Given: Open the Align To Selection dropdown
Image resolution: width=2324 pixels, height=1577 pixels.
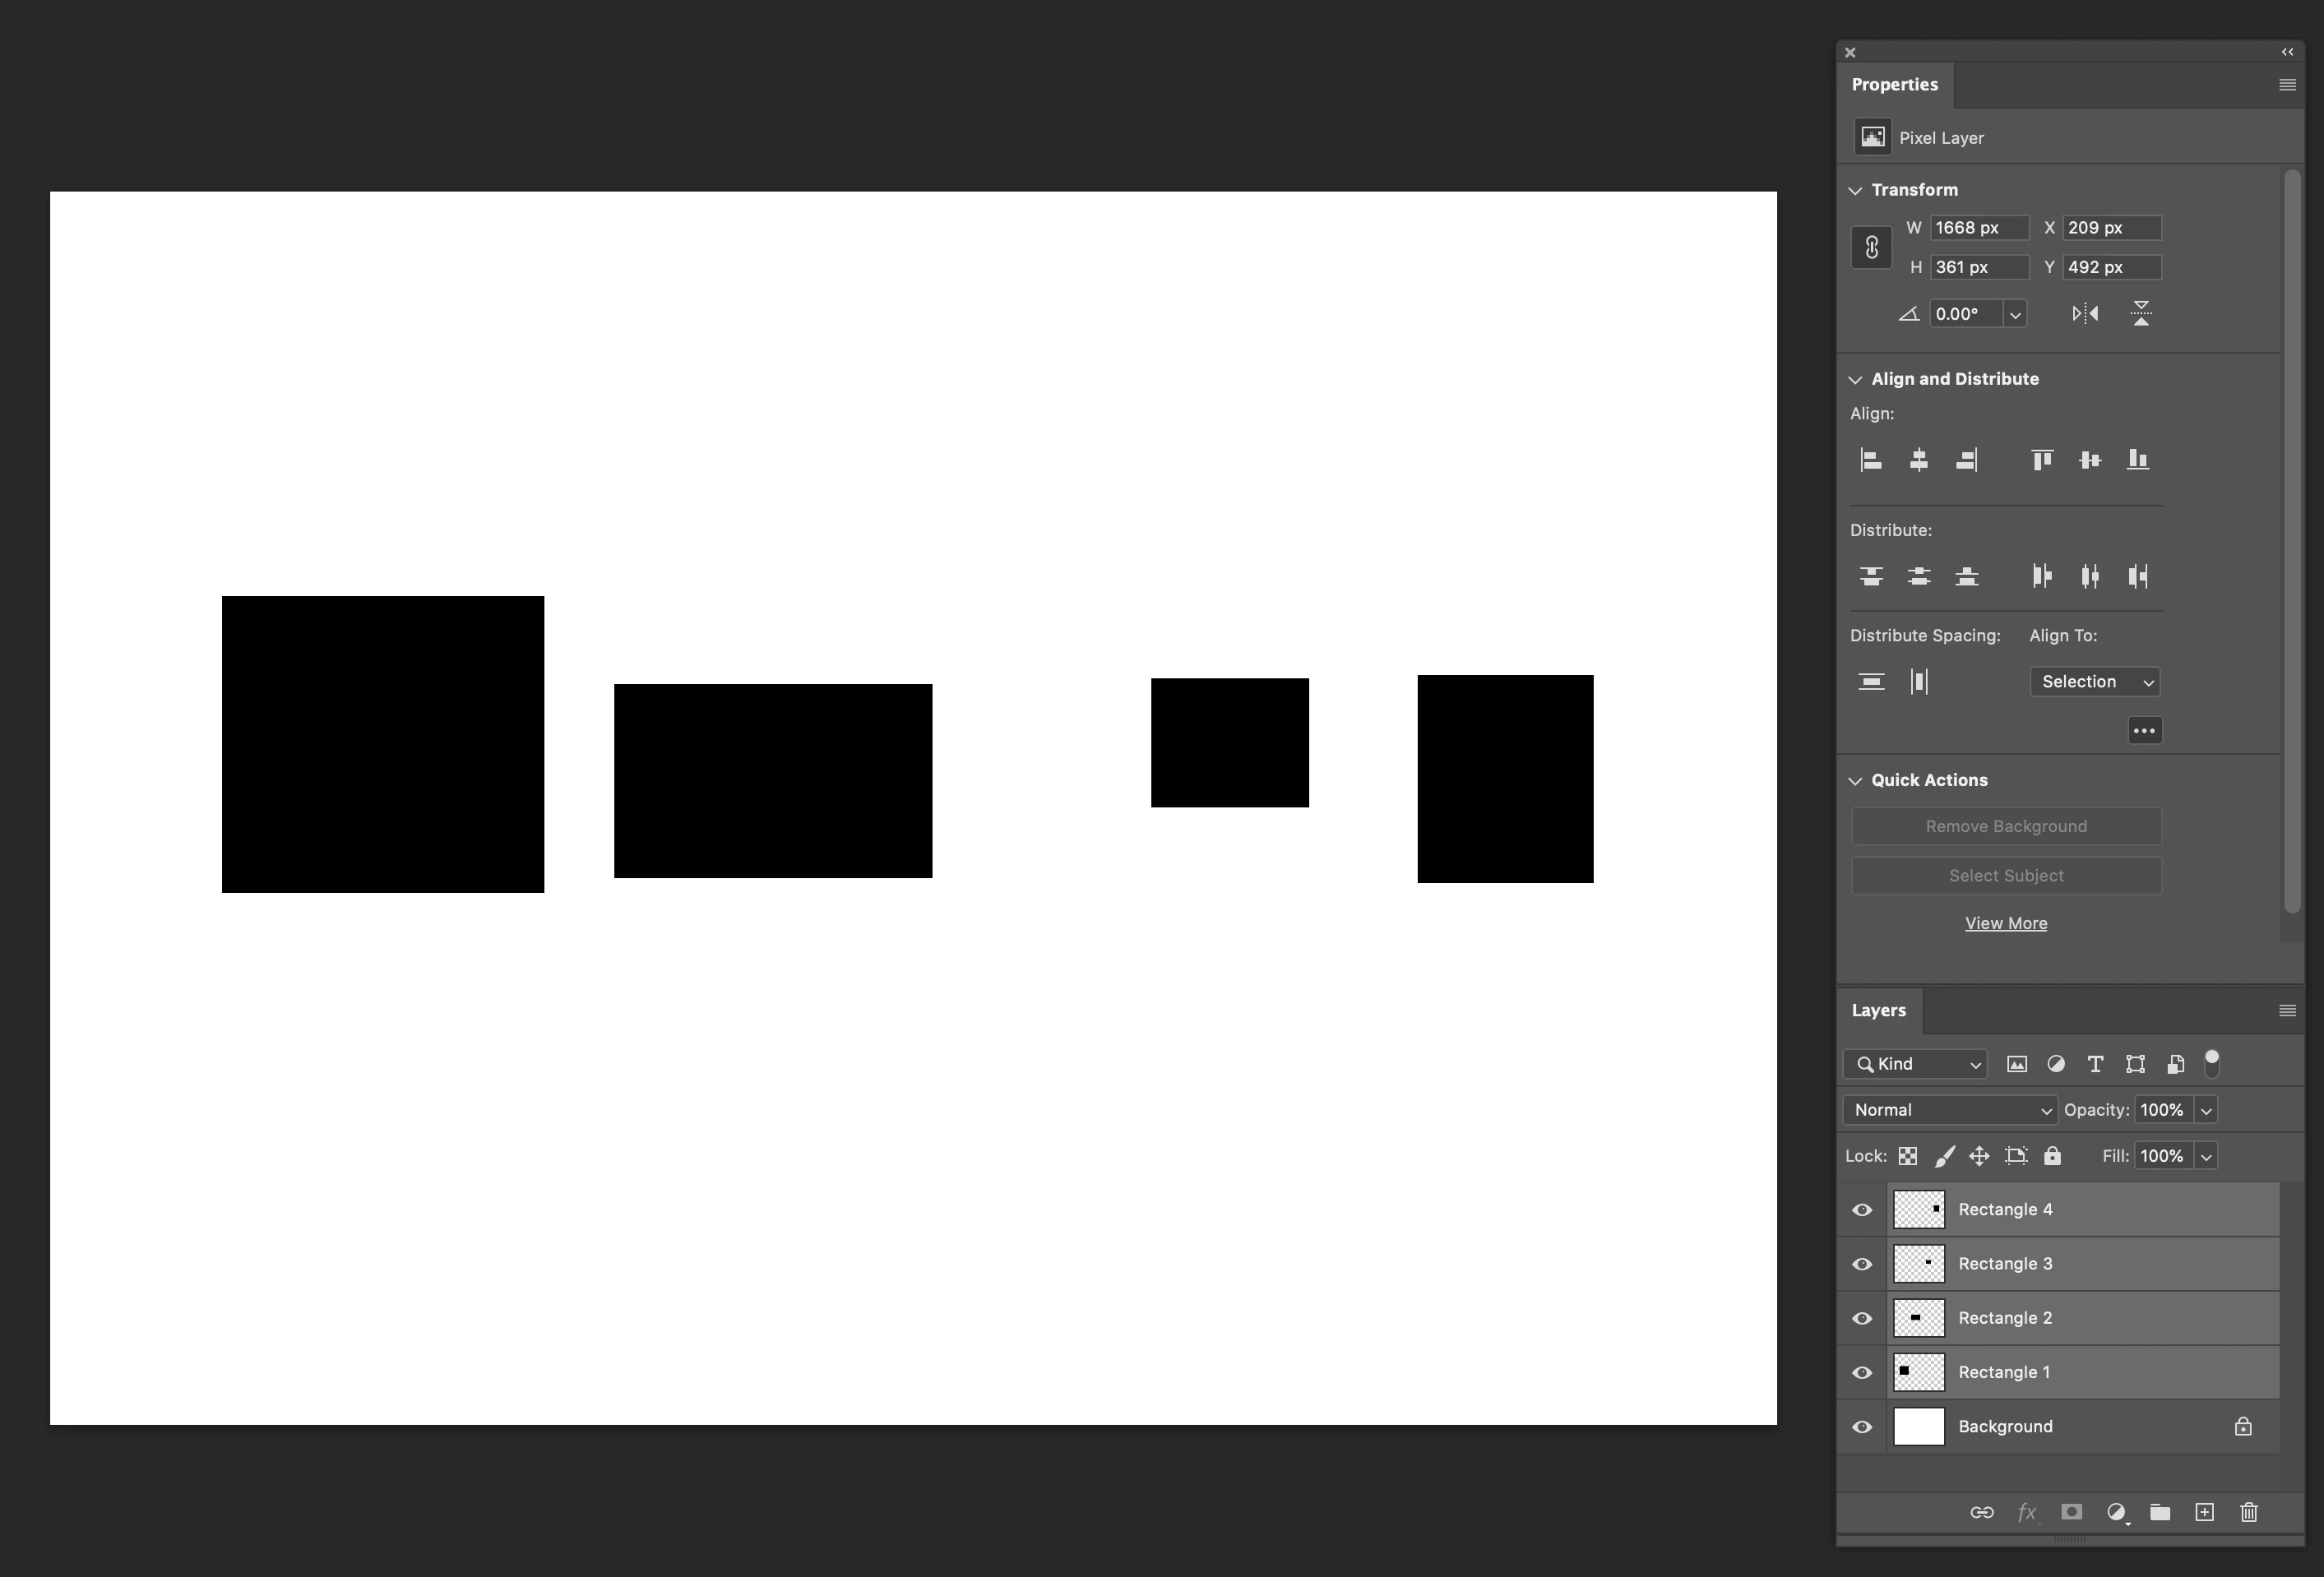Looking at the screenshot, I should click(x=2095, y=682).
